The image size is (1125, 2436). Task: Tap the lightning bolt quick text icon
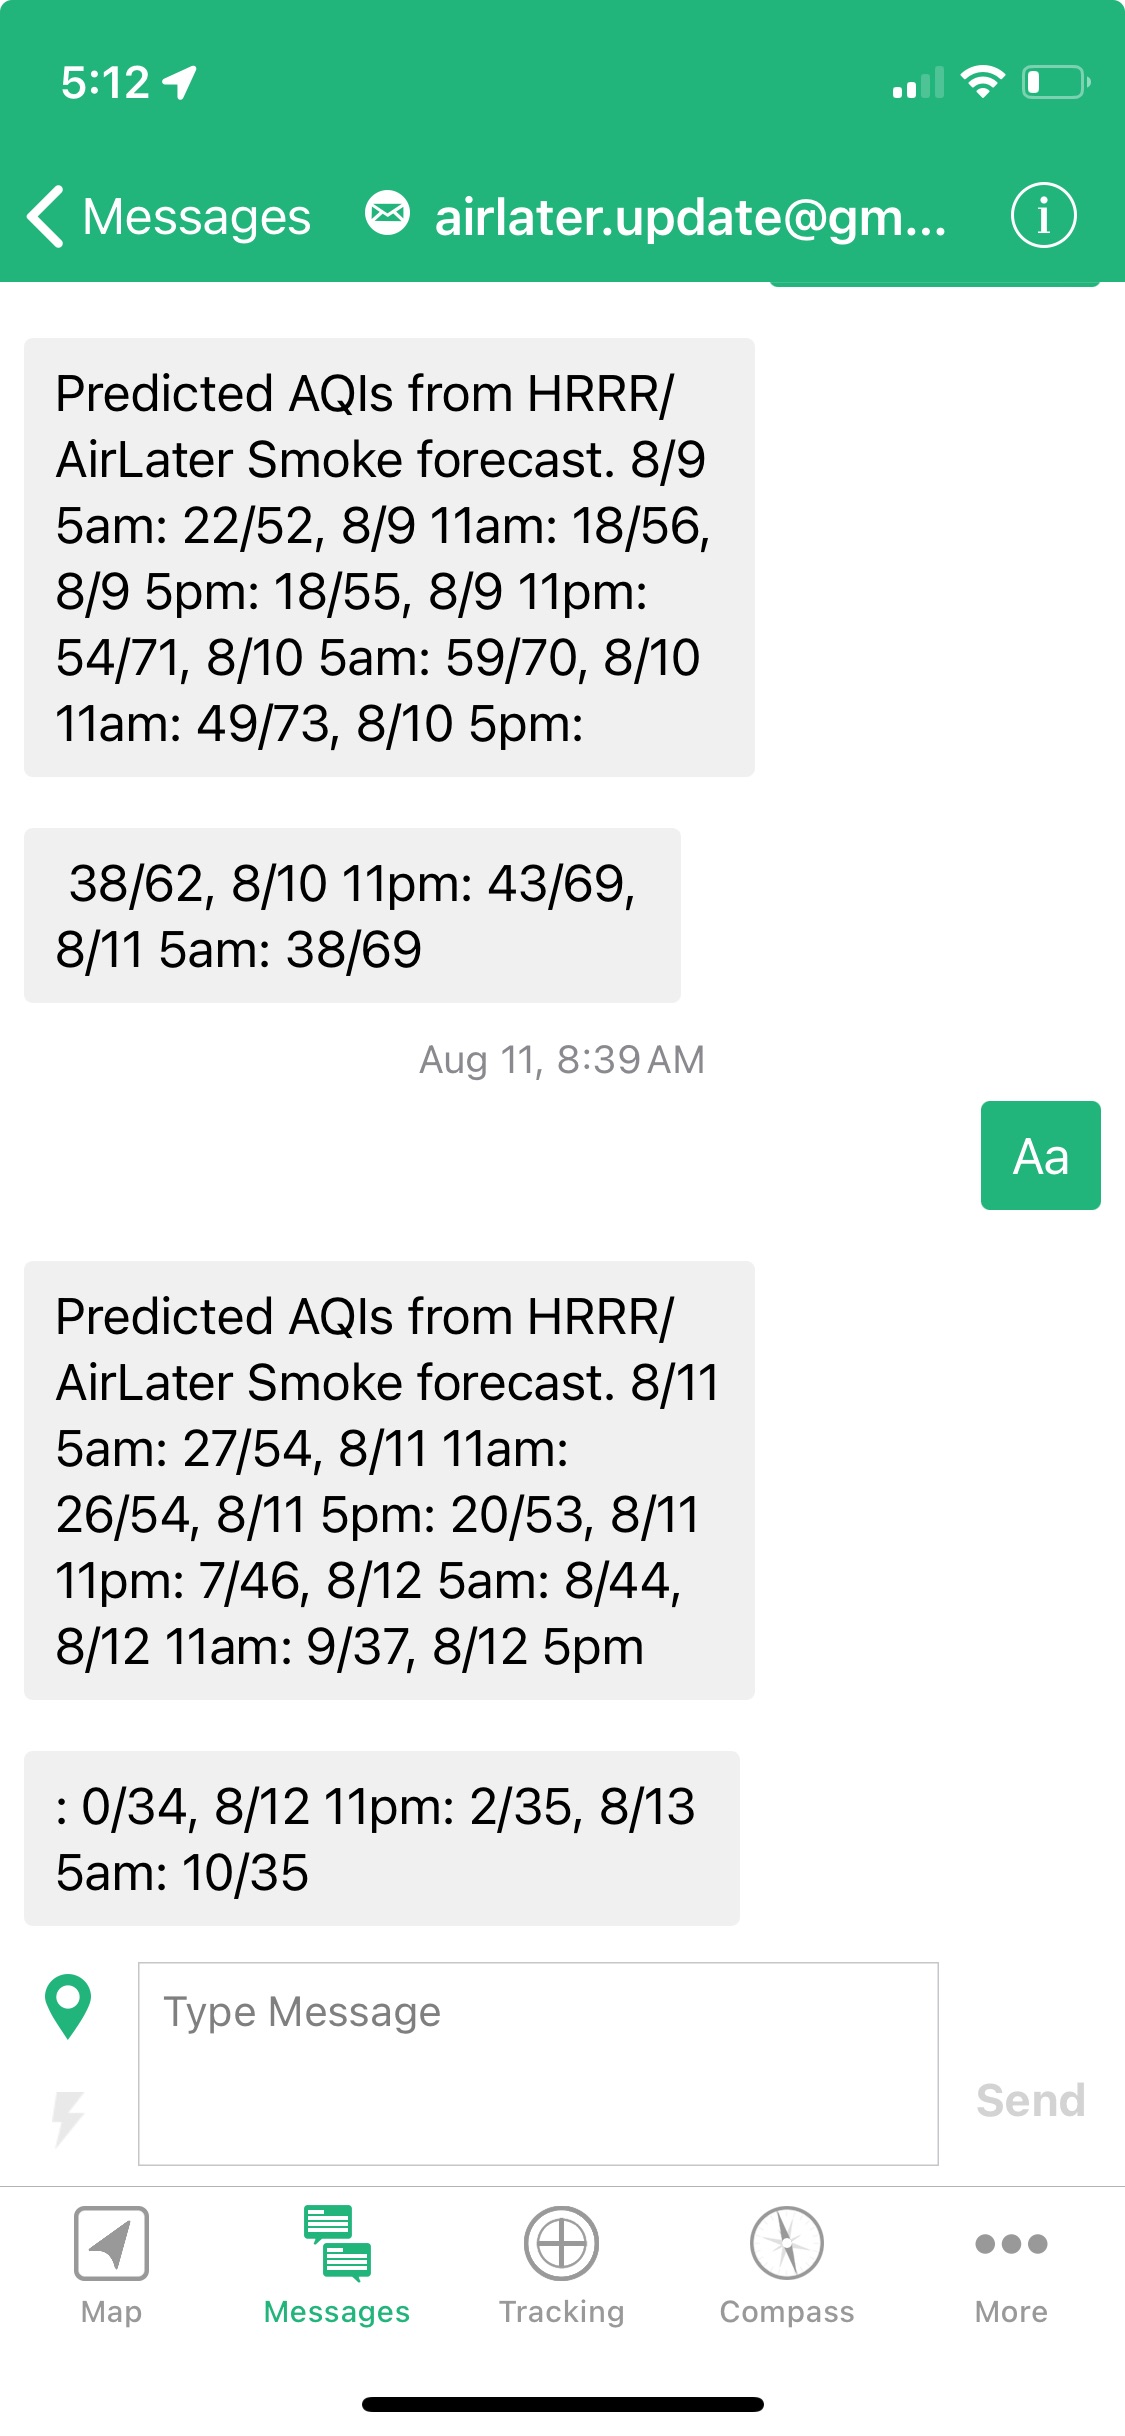(68, 2118)
